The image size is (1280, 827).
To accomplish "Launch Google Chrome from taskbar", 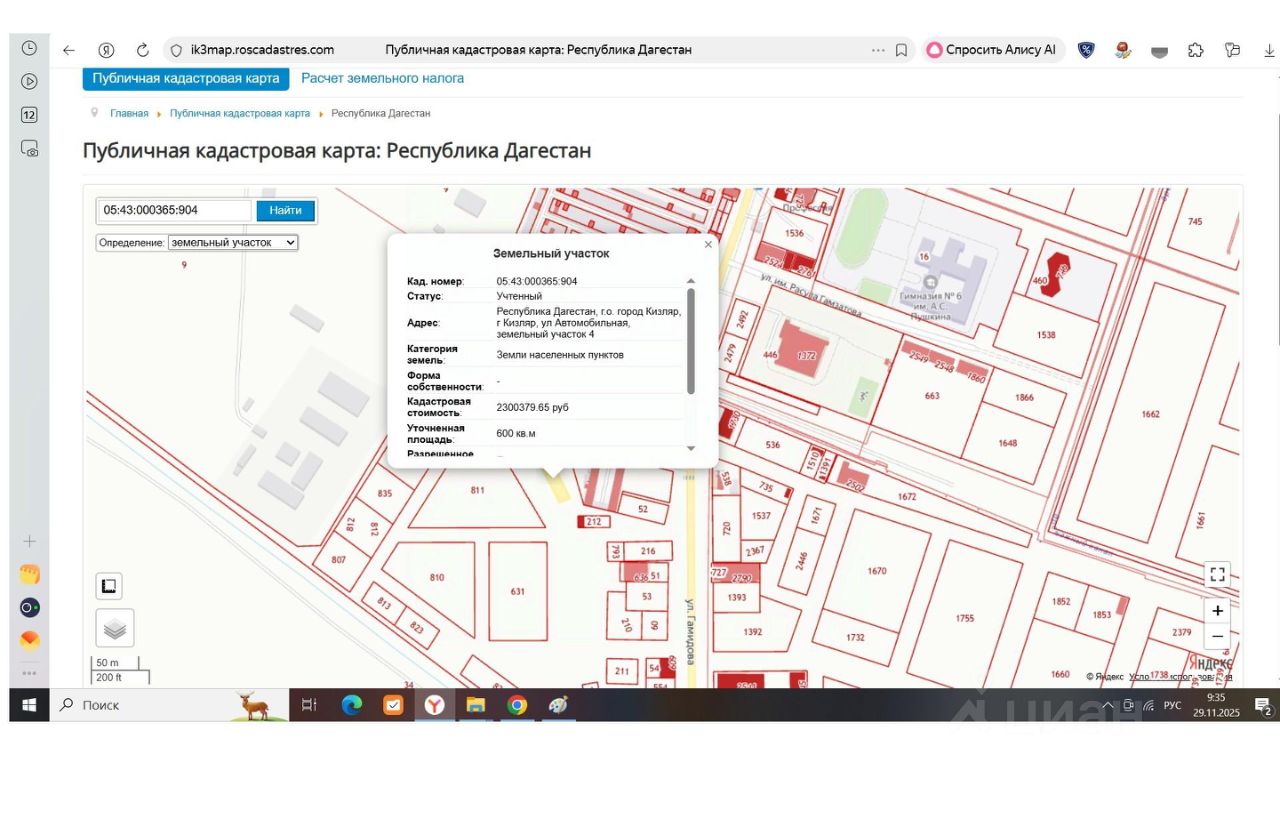I will tap(516, 705).
